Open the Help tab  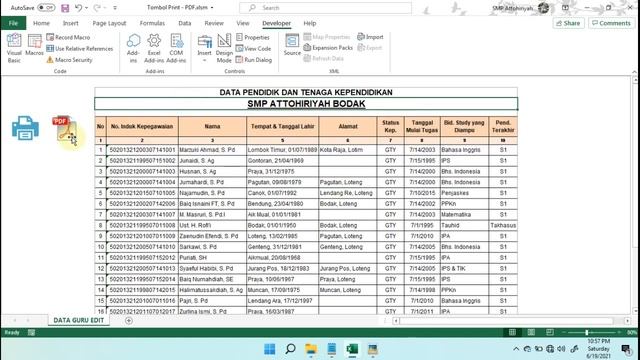310,23
